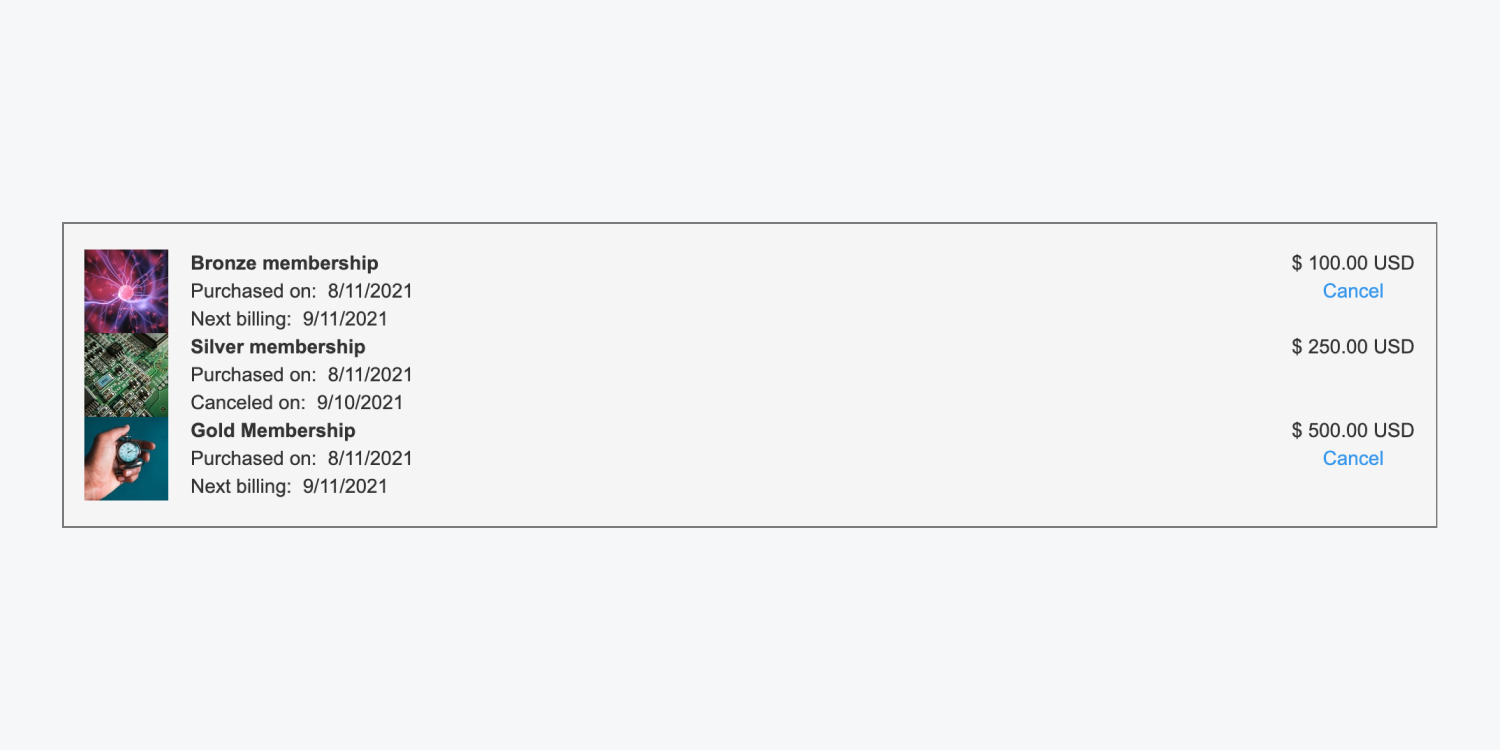Click the $ 500.00 USD price

tap(1353, 430)
